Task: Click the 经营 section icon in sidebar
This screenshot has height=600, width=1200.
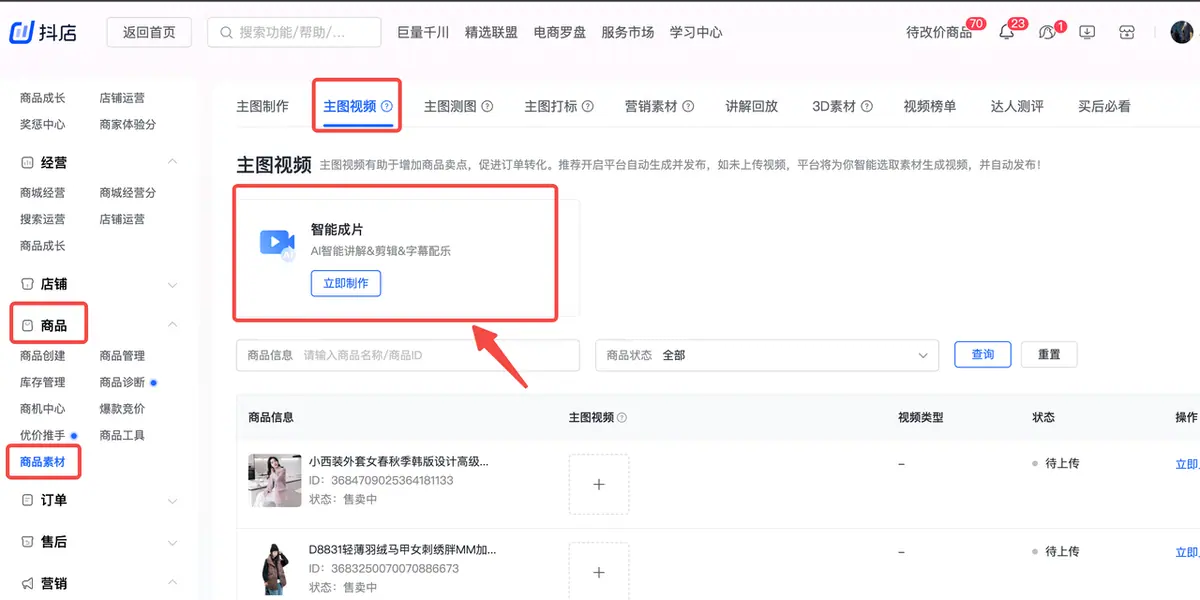Action: click(x=27, y=162)
